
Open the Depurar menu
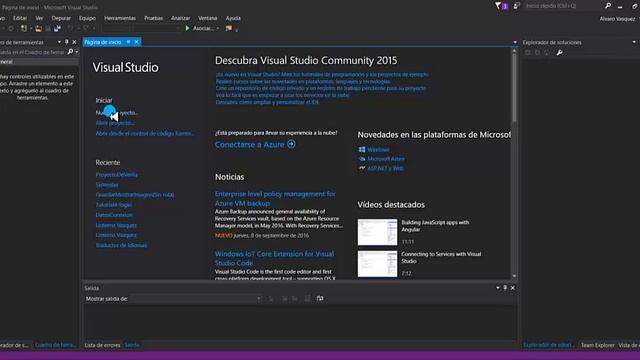click(x=61, y=18)
